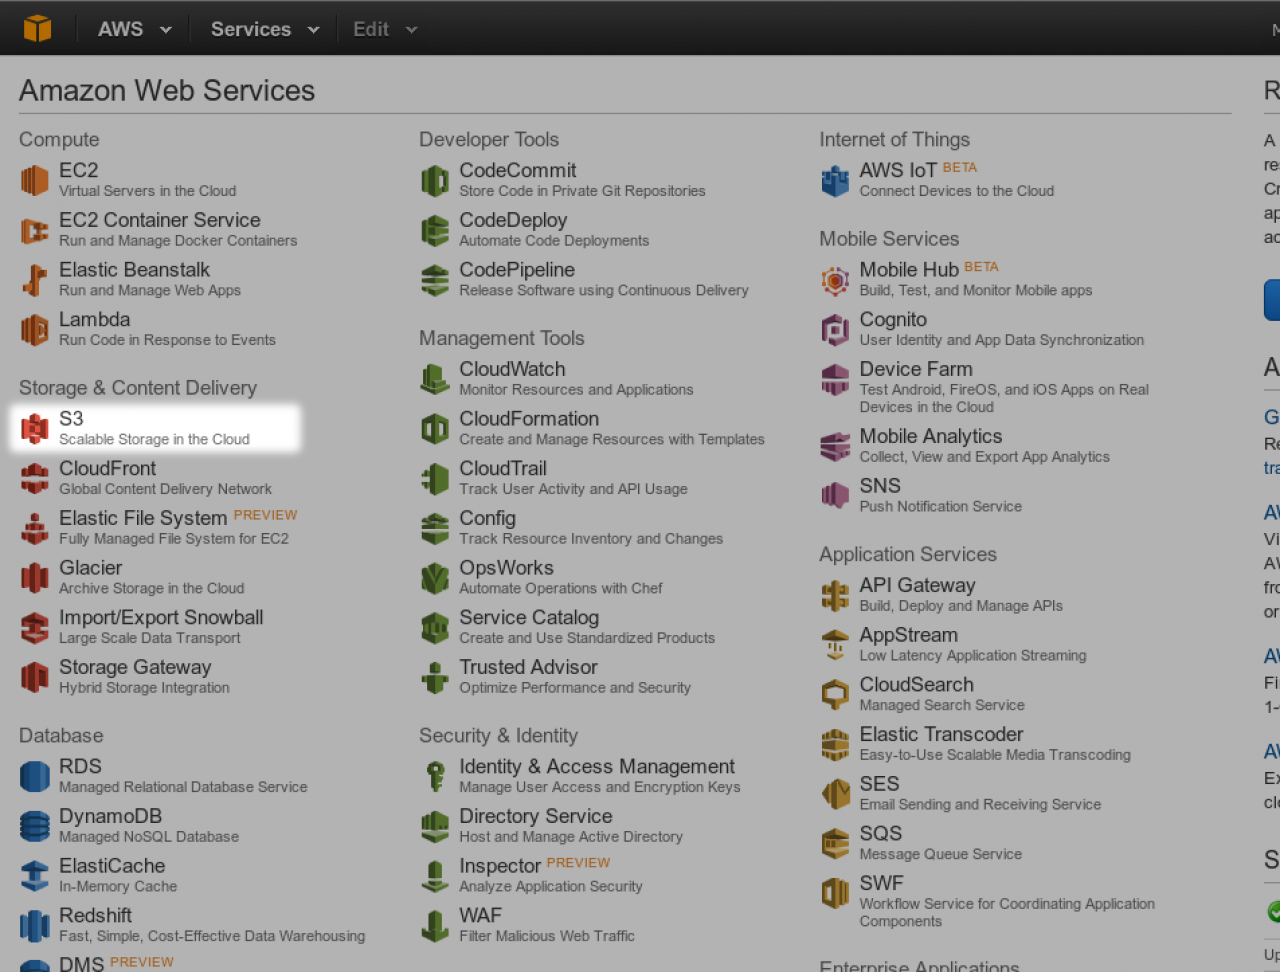Screen dimensions: 1280x972
Task: Click the Lambda service icon
Action: tap(35, 329)
